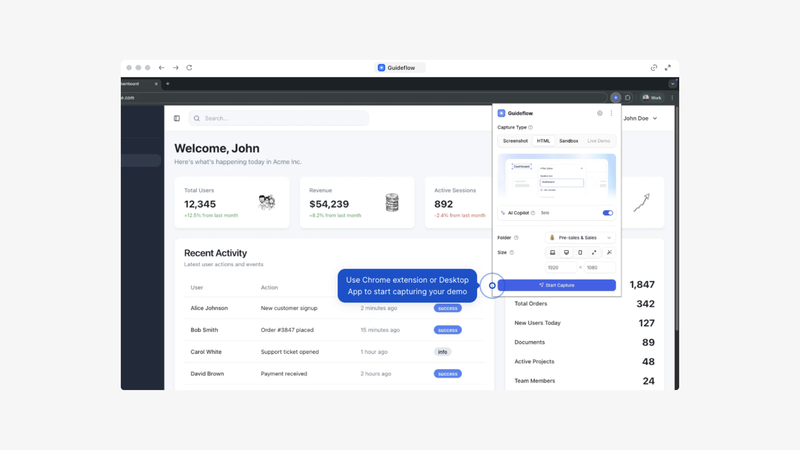
Task: Click the Total Users card people icon
Action: tap(266, 203)
